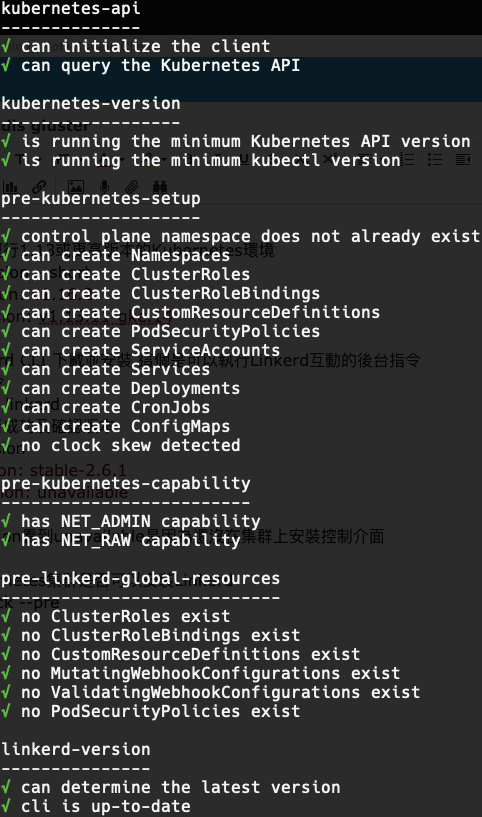Viewport: 482px width, 817px height.
Task: Click the faint numbered list icon
Action: [409, 159]
